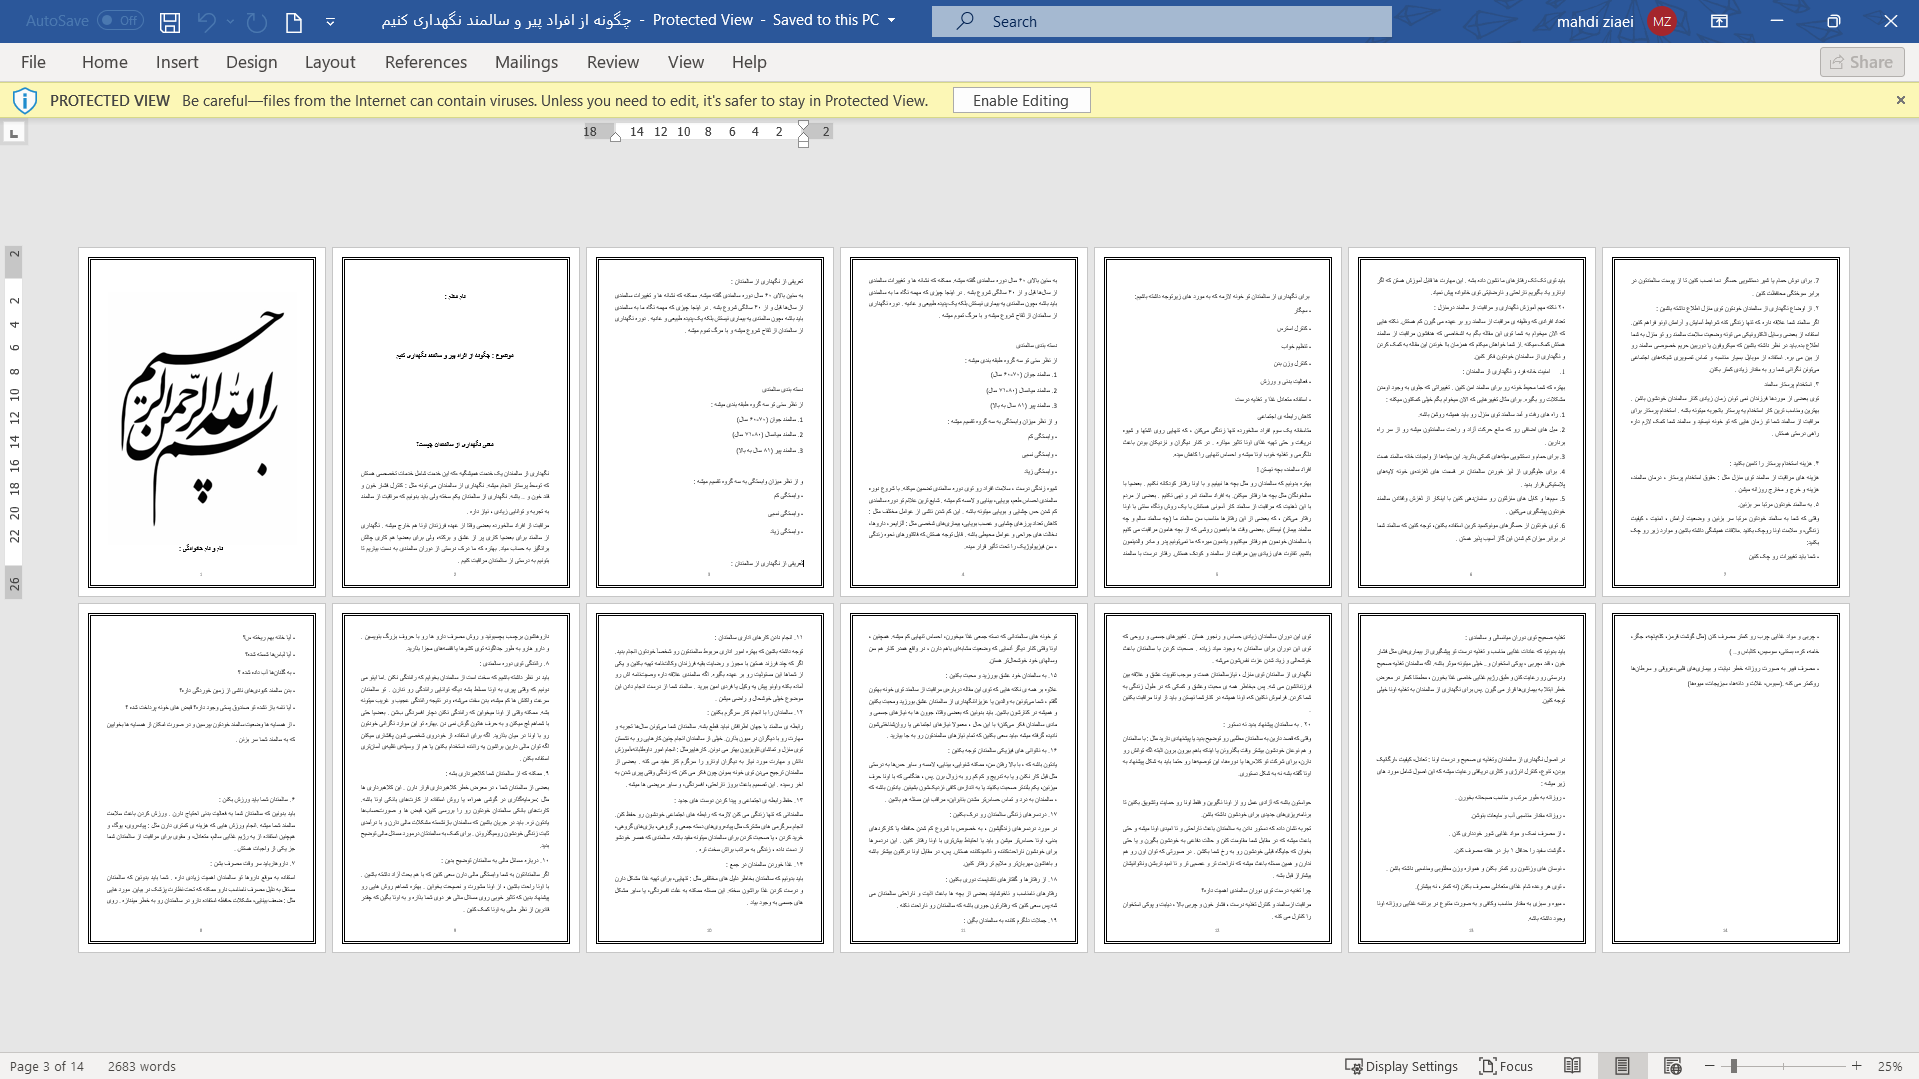The width and height of the screenshot is (1919, 1079).
Task: Click the last page in the top row
Action: tap(1726, 422)
